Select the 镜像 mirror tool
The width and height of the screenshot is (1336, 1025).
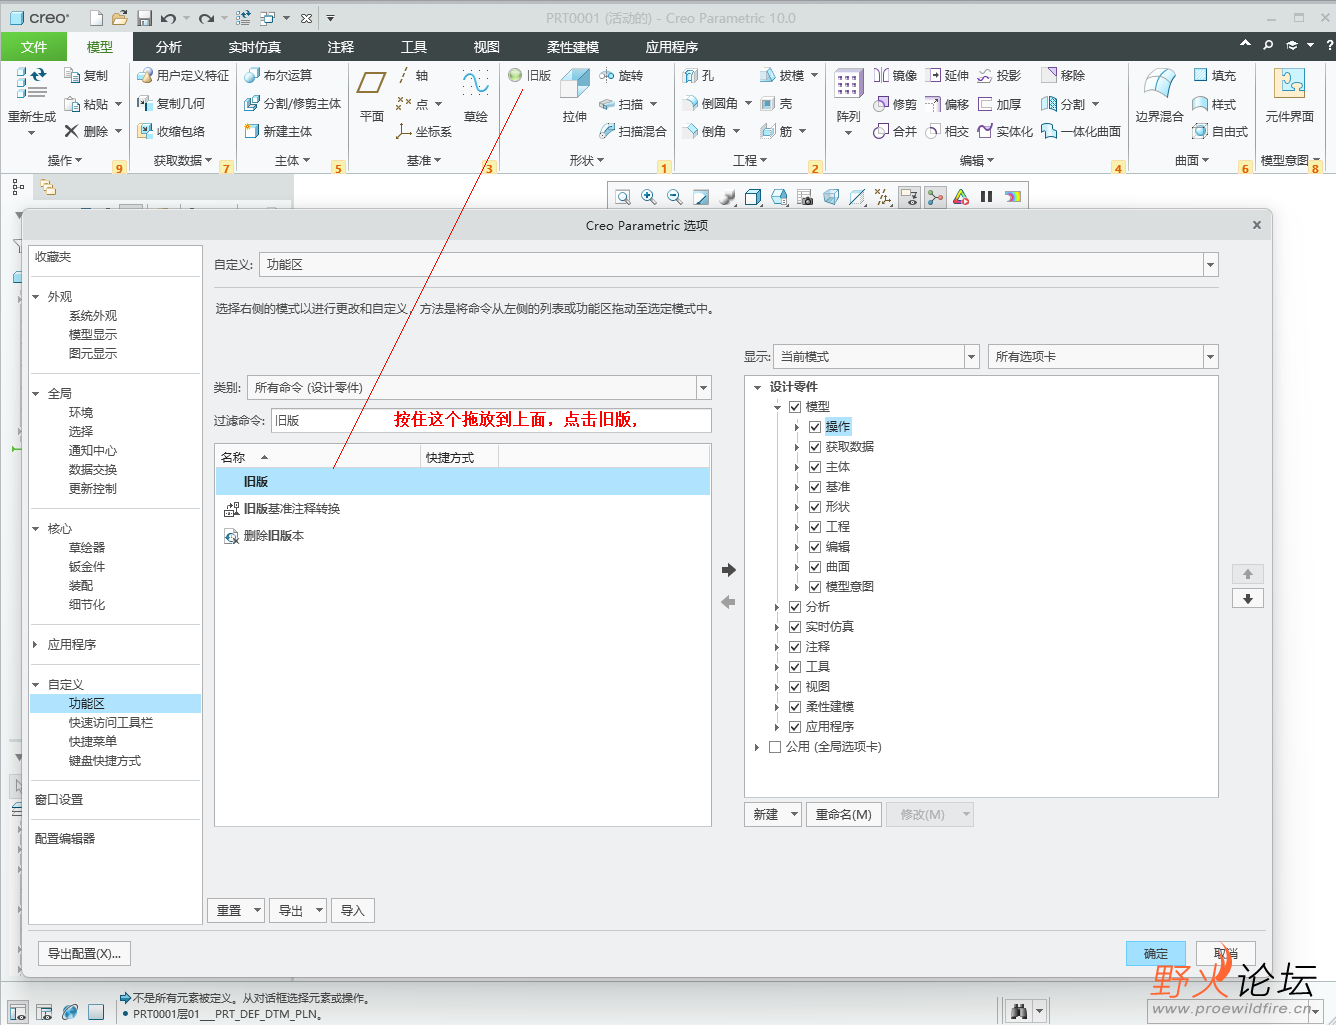tap(895, 75)
